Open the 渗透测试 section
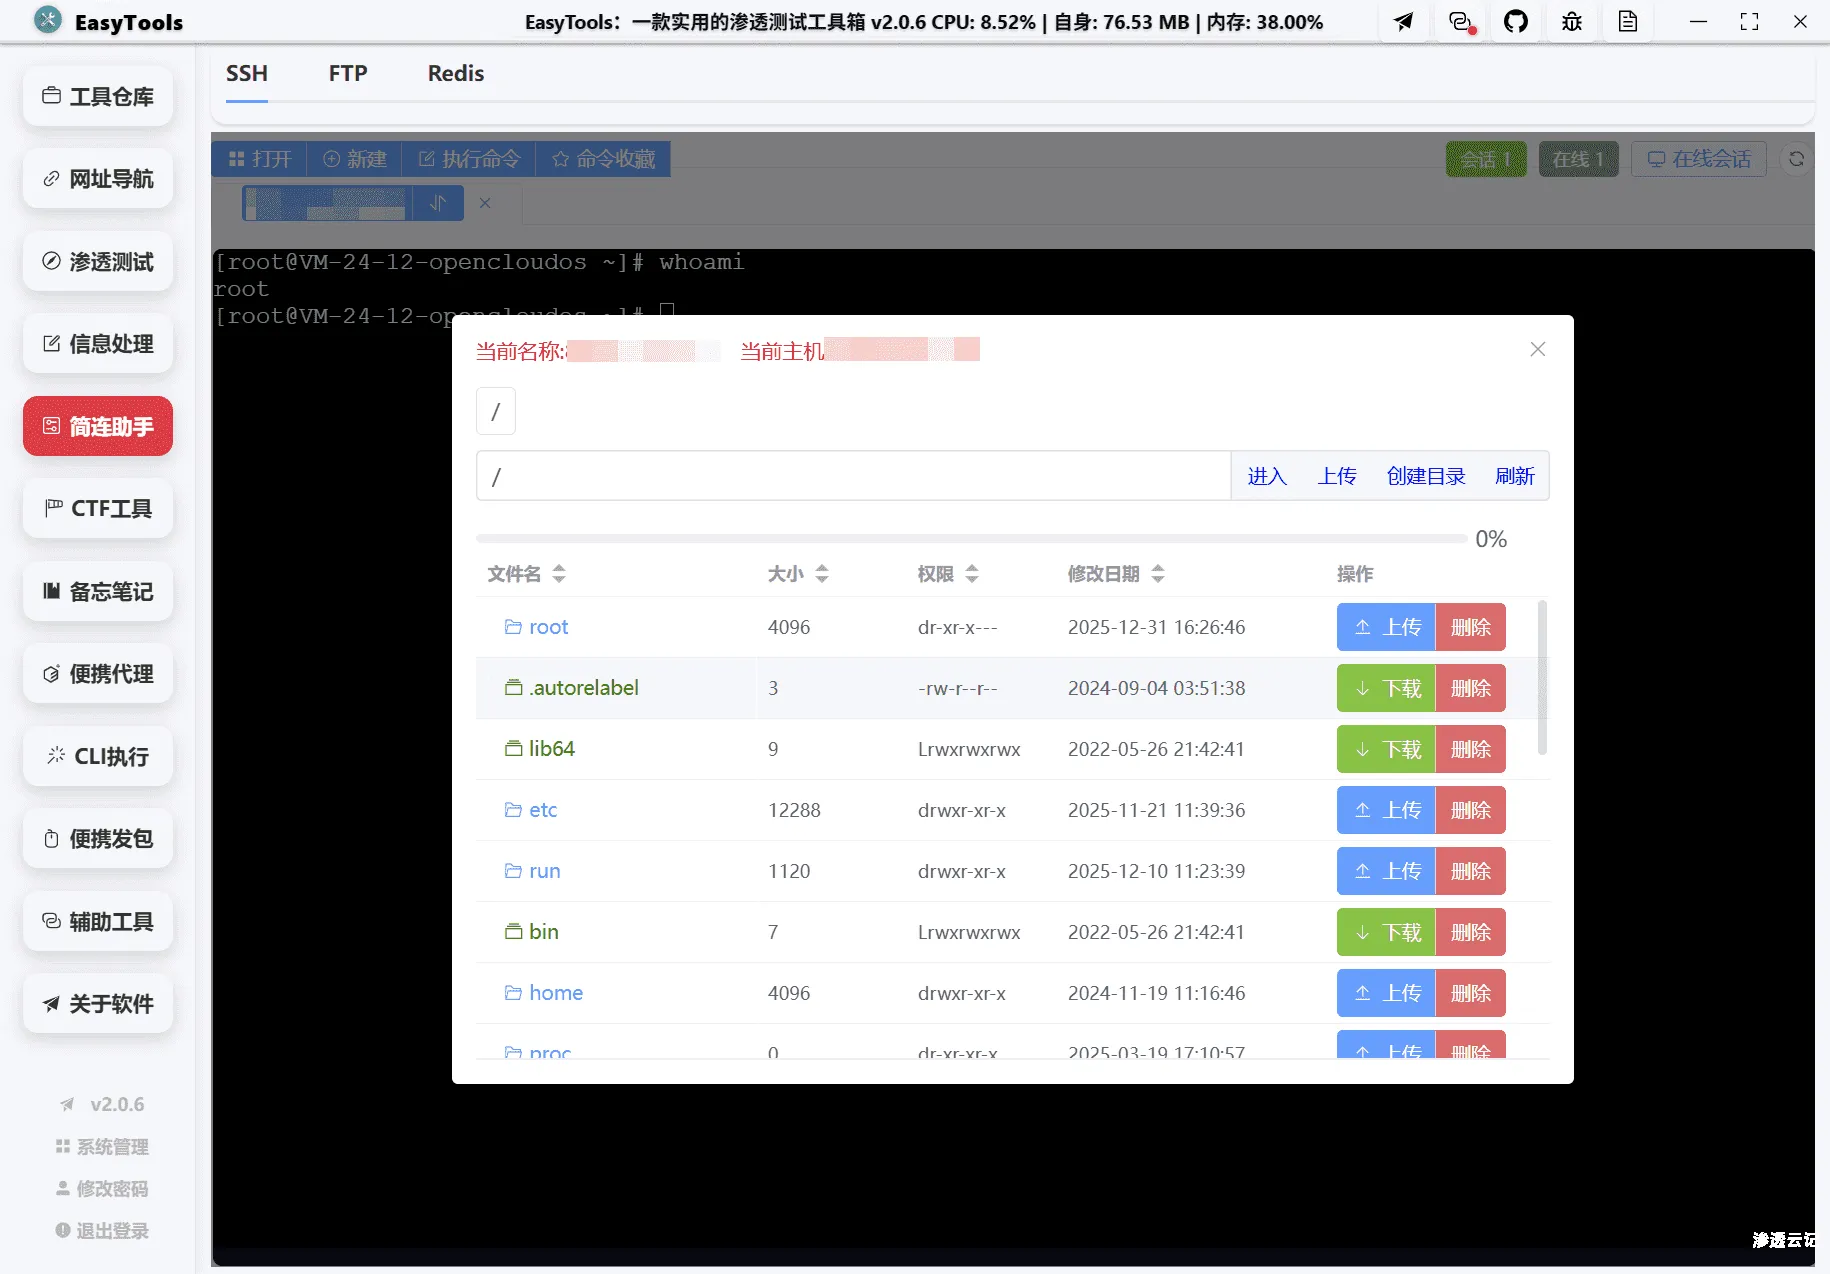The height and width of the screenshot is (1274, 1830). [x=97, y=261]
